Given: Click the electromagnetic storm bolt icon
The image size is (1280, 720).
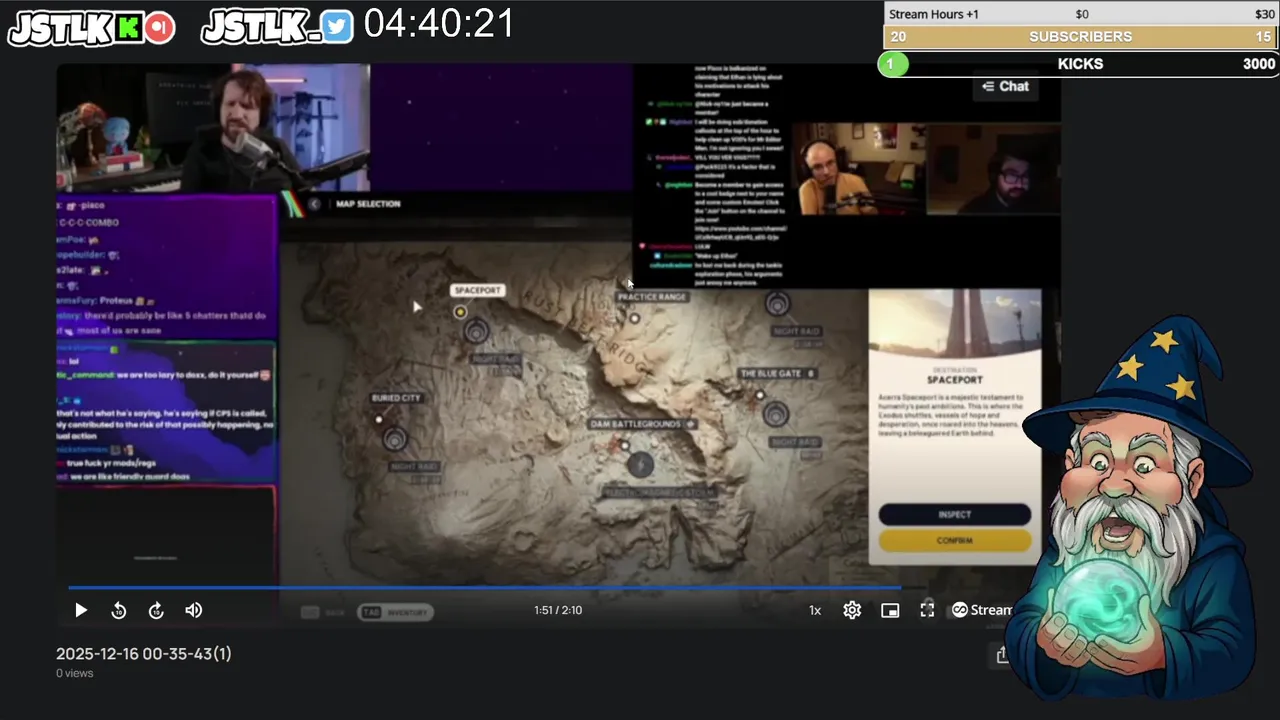Looking at the screenshot, I should (641, 465).
